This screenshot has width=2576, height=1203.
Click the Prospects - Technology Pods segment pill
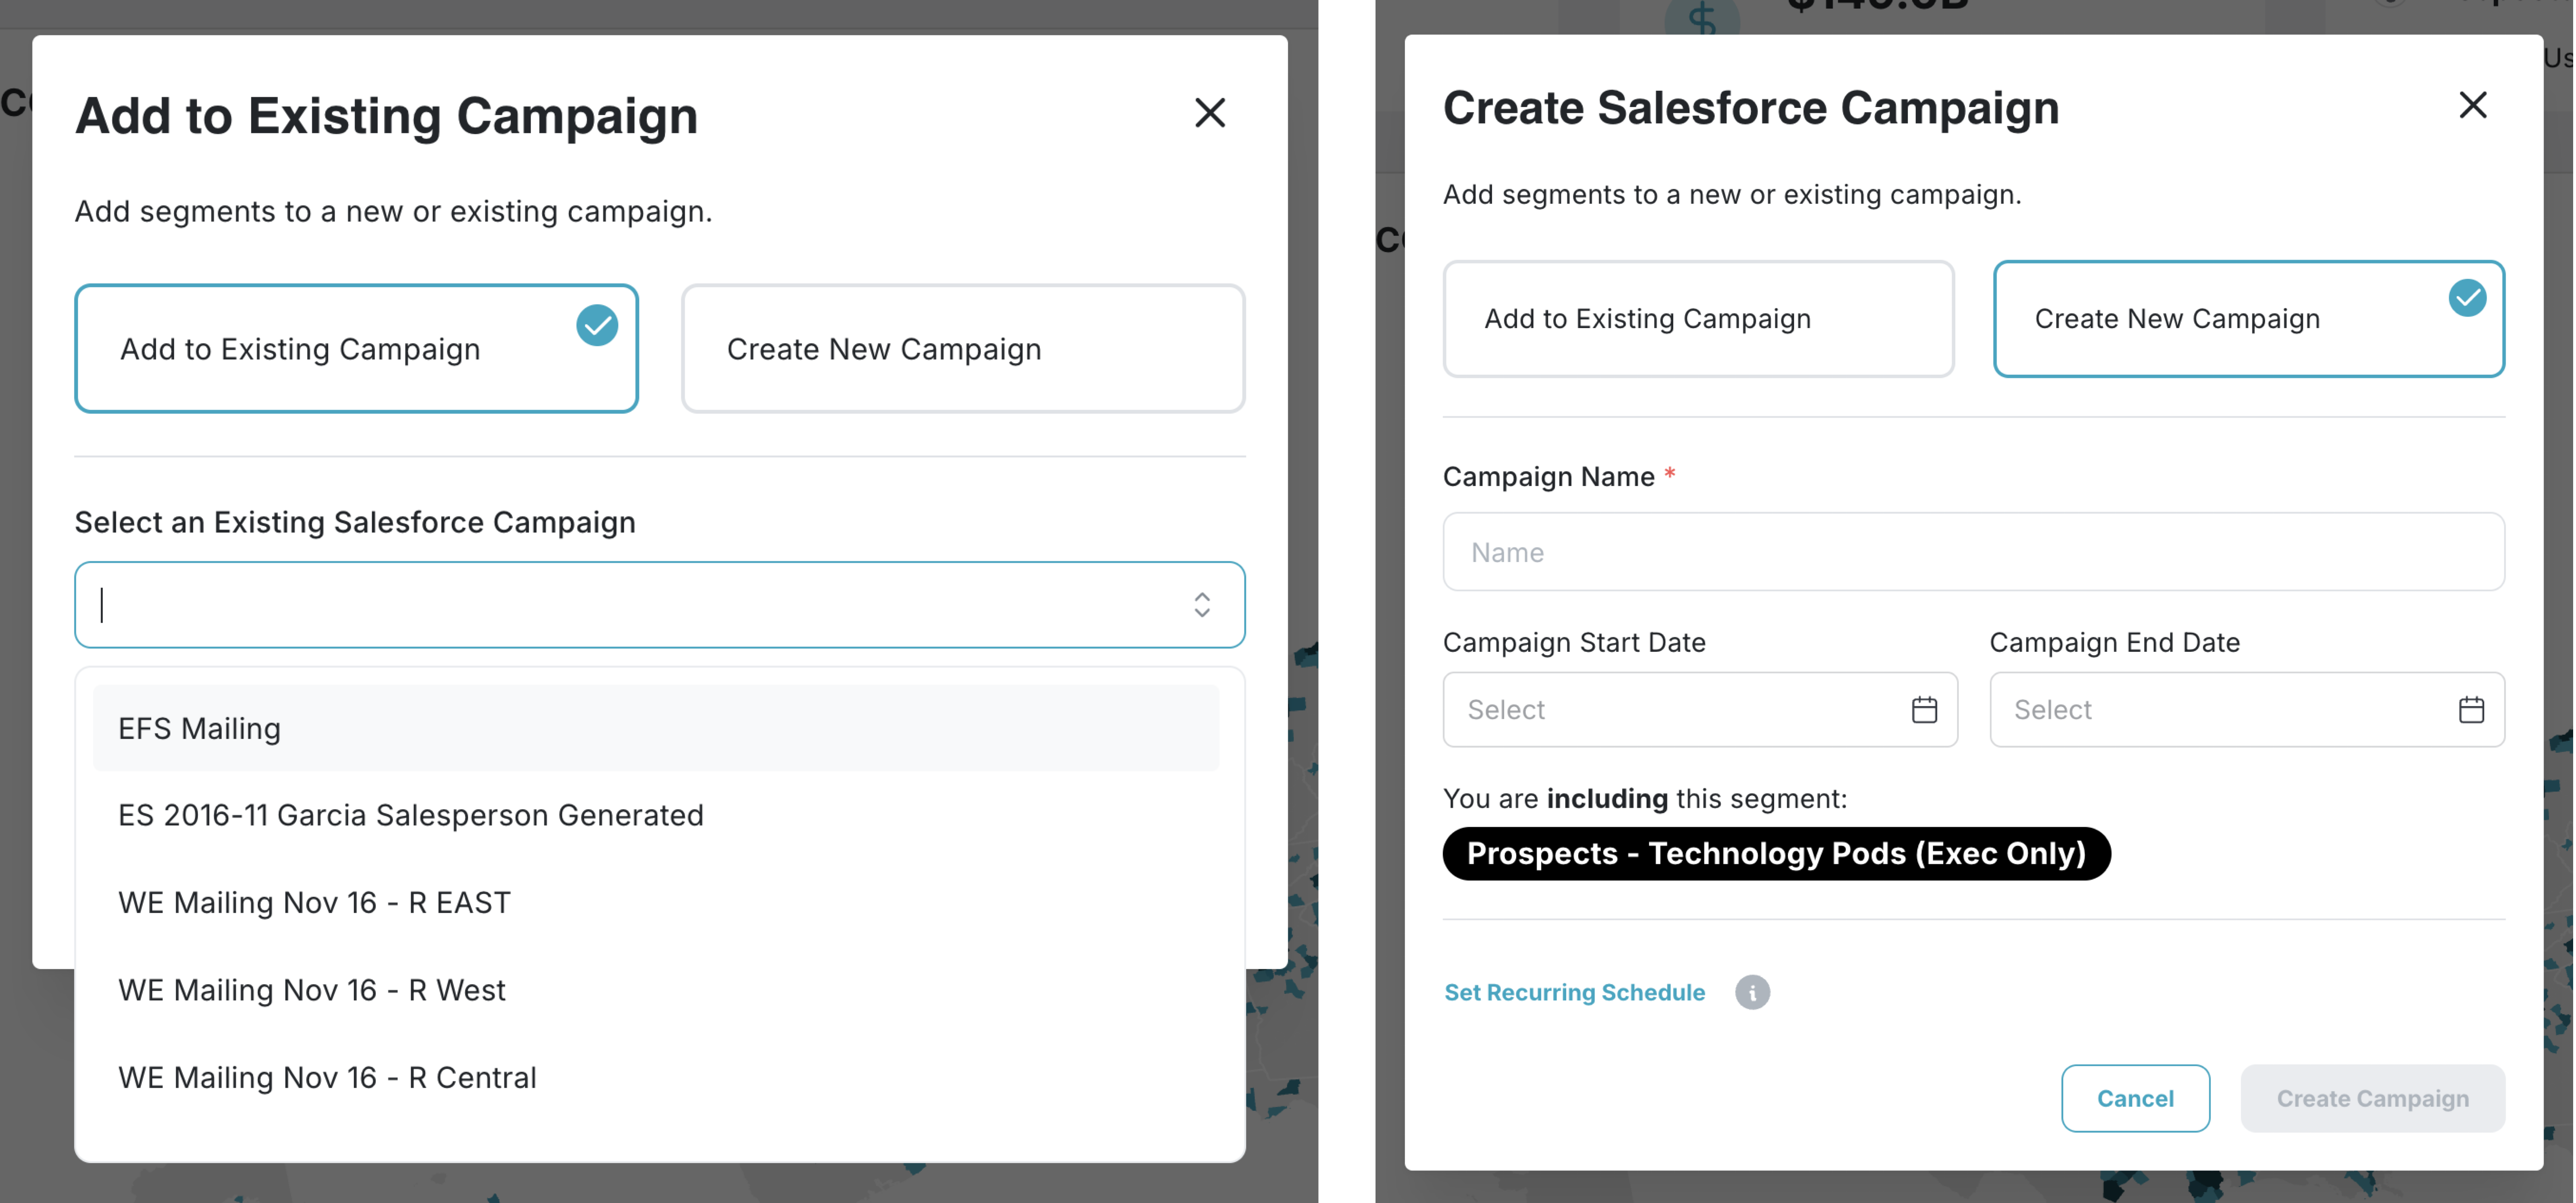[x=1776, y=853]
